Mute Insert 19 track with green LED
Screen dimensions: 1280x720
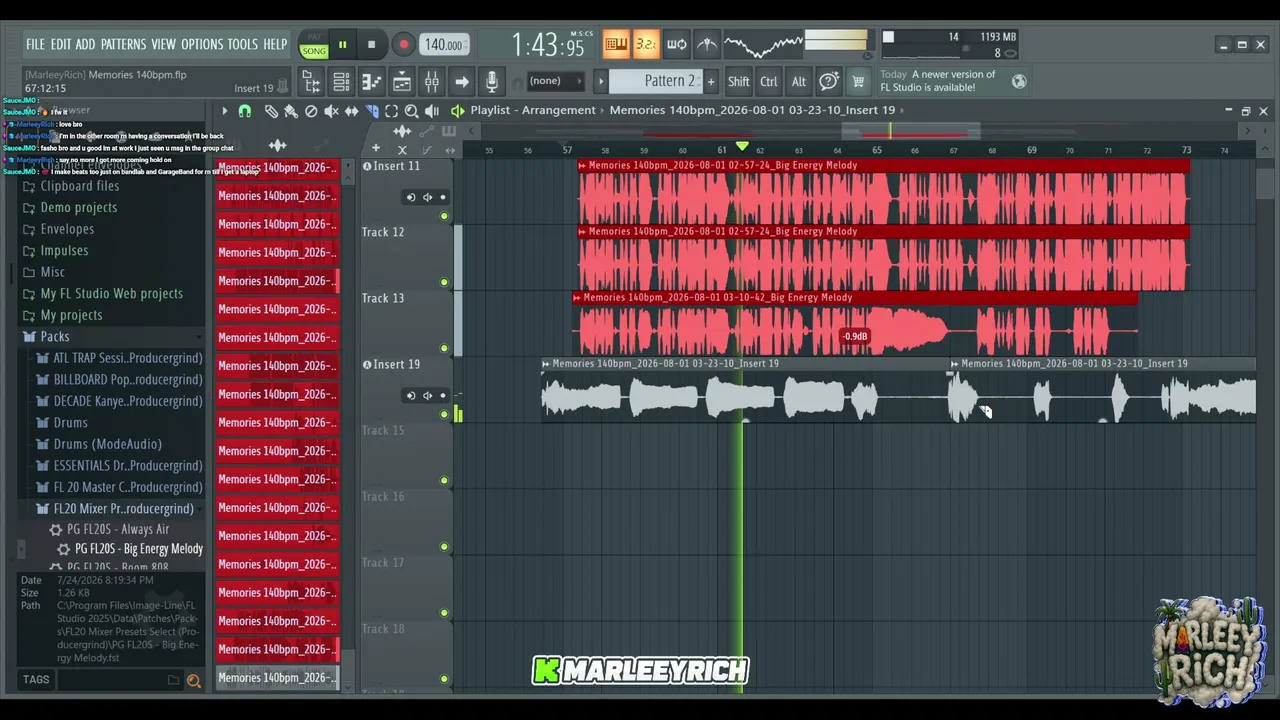(x=445, y=414)
